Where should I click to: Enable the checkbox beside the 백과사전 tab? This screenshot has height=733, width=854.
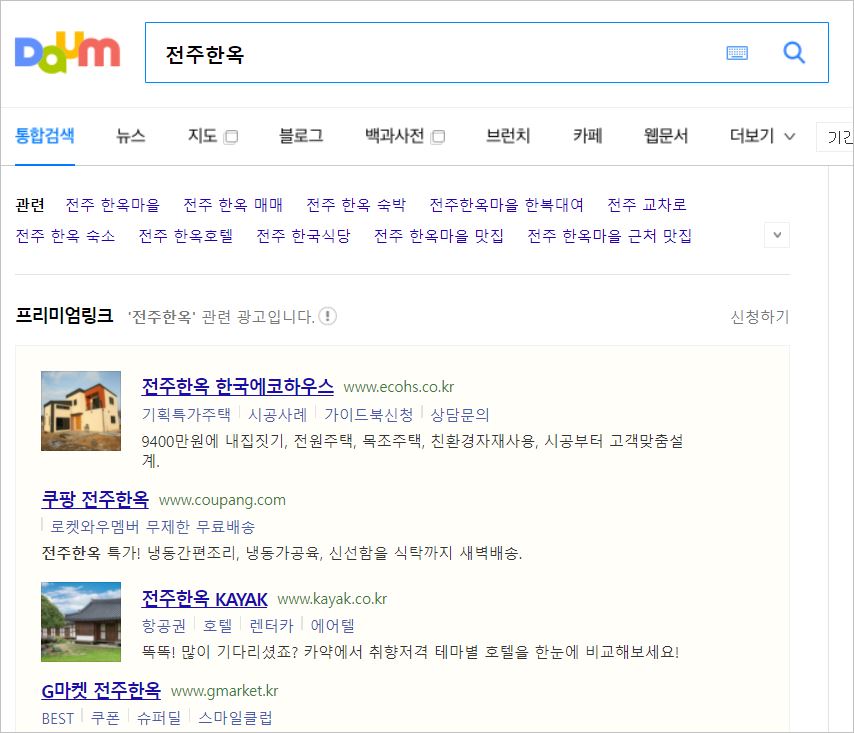437,135
